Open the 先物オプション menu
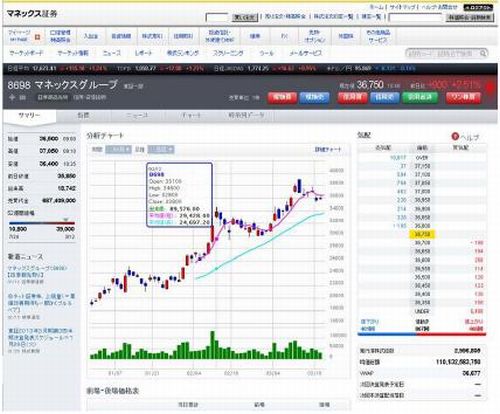Viewport: 500px width, 414px height. tap(314, 36)
